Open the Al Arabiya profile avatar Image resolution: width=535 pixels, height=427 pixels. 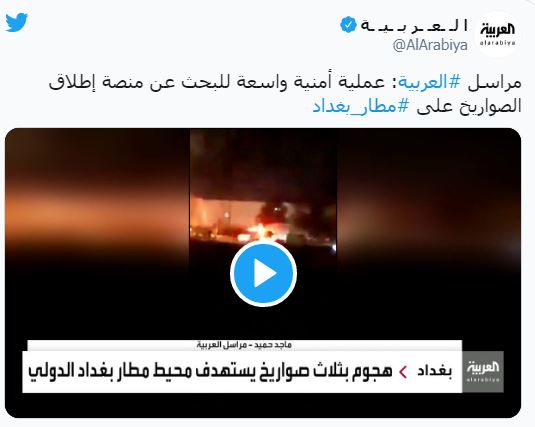tap(497, 34)
